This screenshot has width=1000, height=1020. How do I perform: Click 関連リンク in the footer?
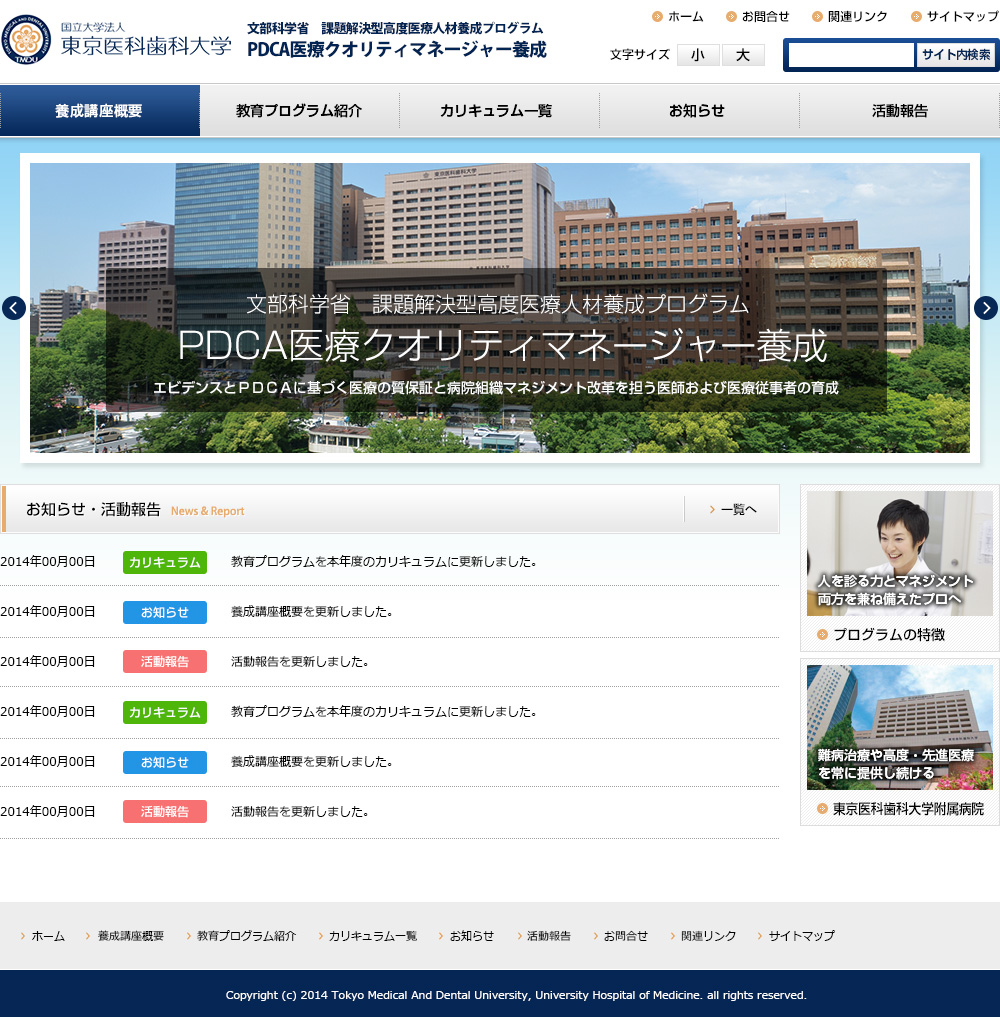tap(708, 936)
